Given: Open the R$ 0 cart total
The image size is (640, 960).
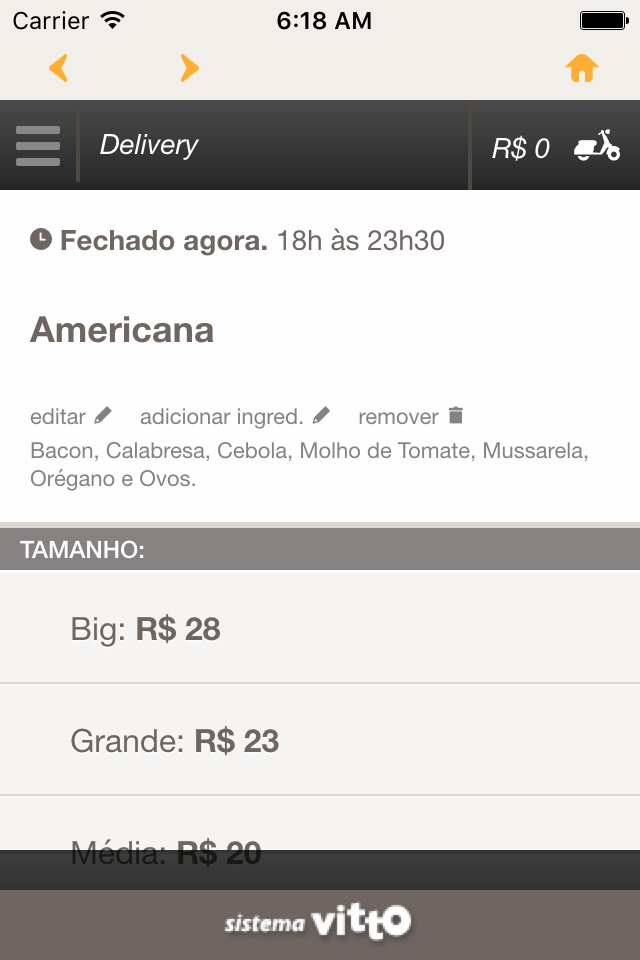Looking at the screenshot, I should [521, 148].
